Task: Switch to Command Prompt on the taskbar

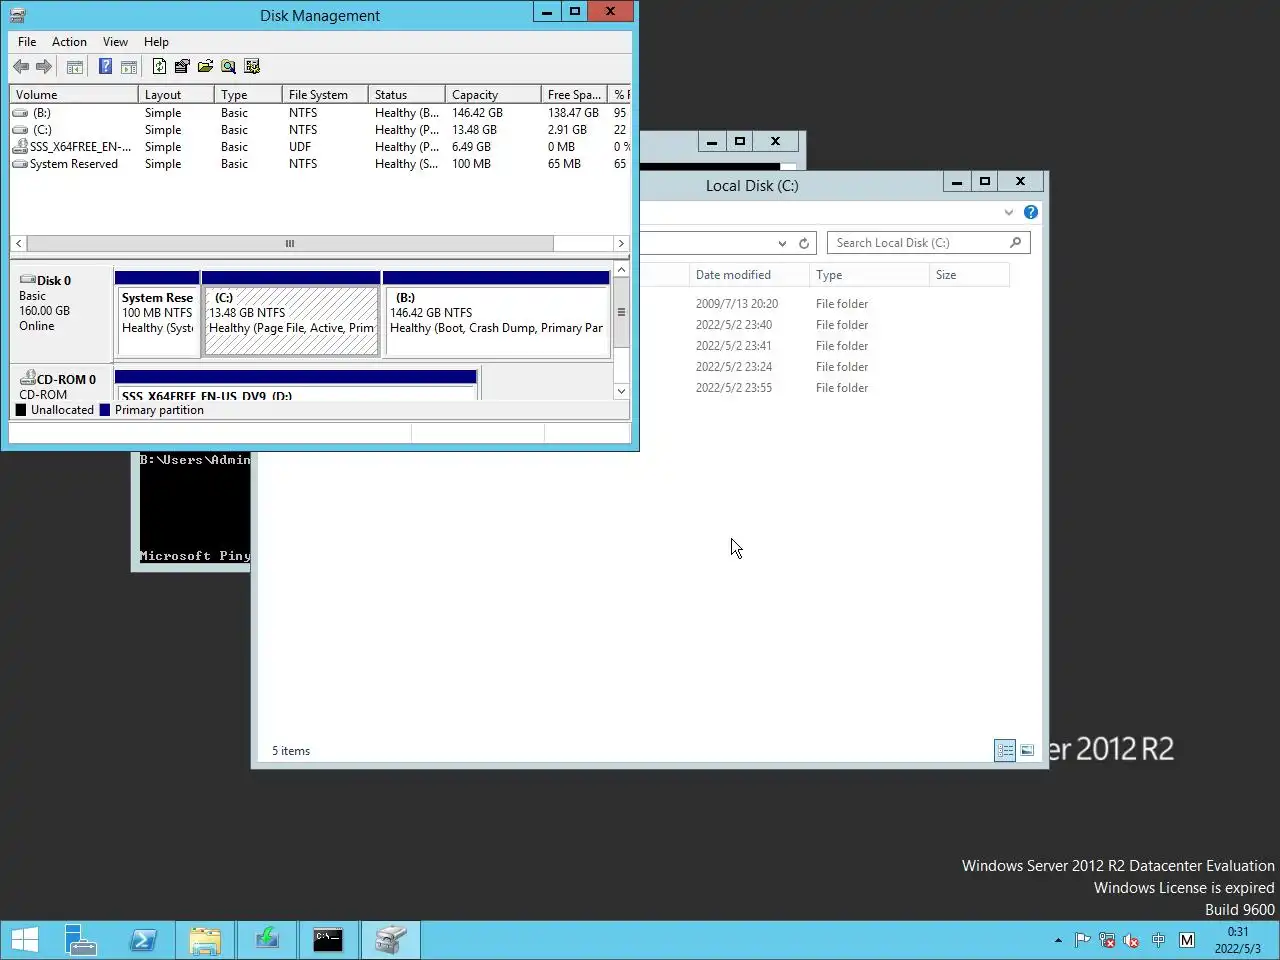Action: coord(328,940)
